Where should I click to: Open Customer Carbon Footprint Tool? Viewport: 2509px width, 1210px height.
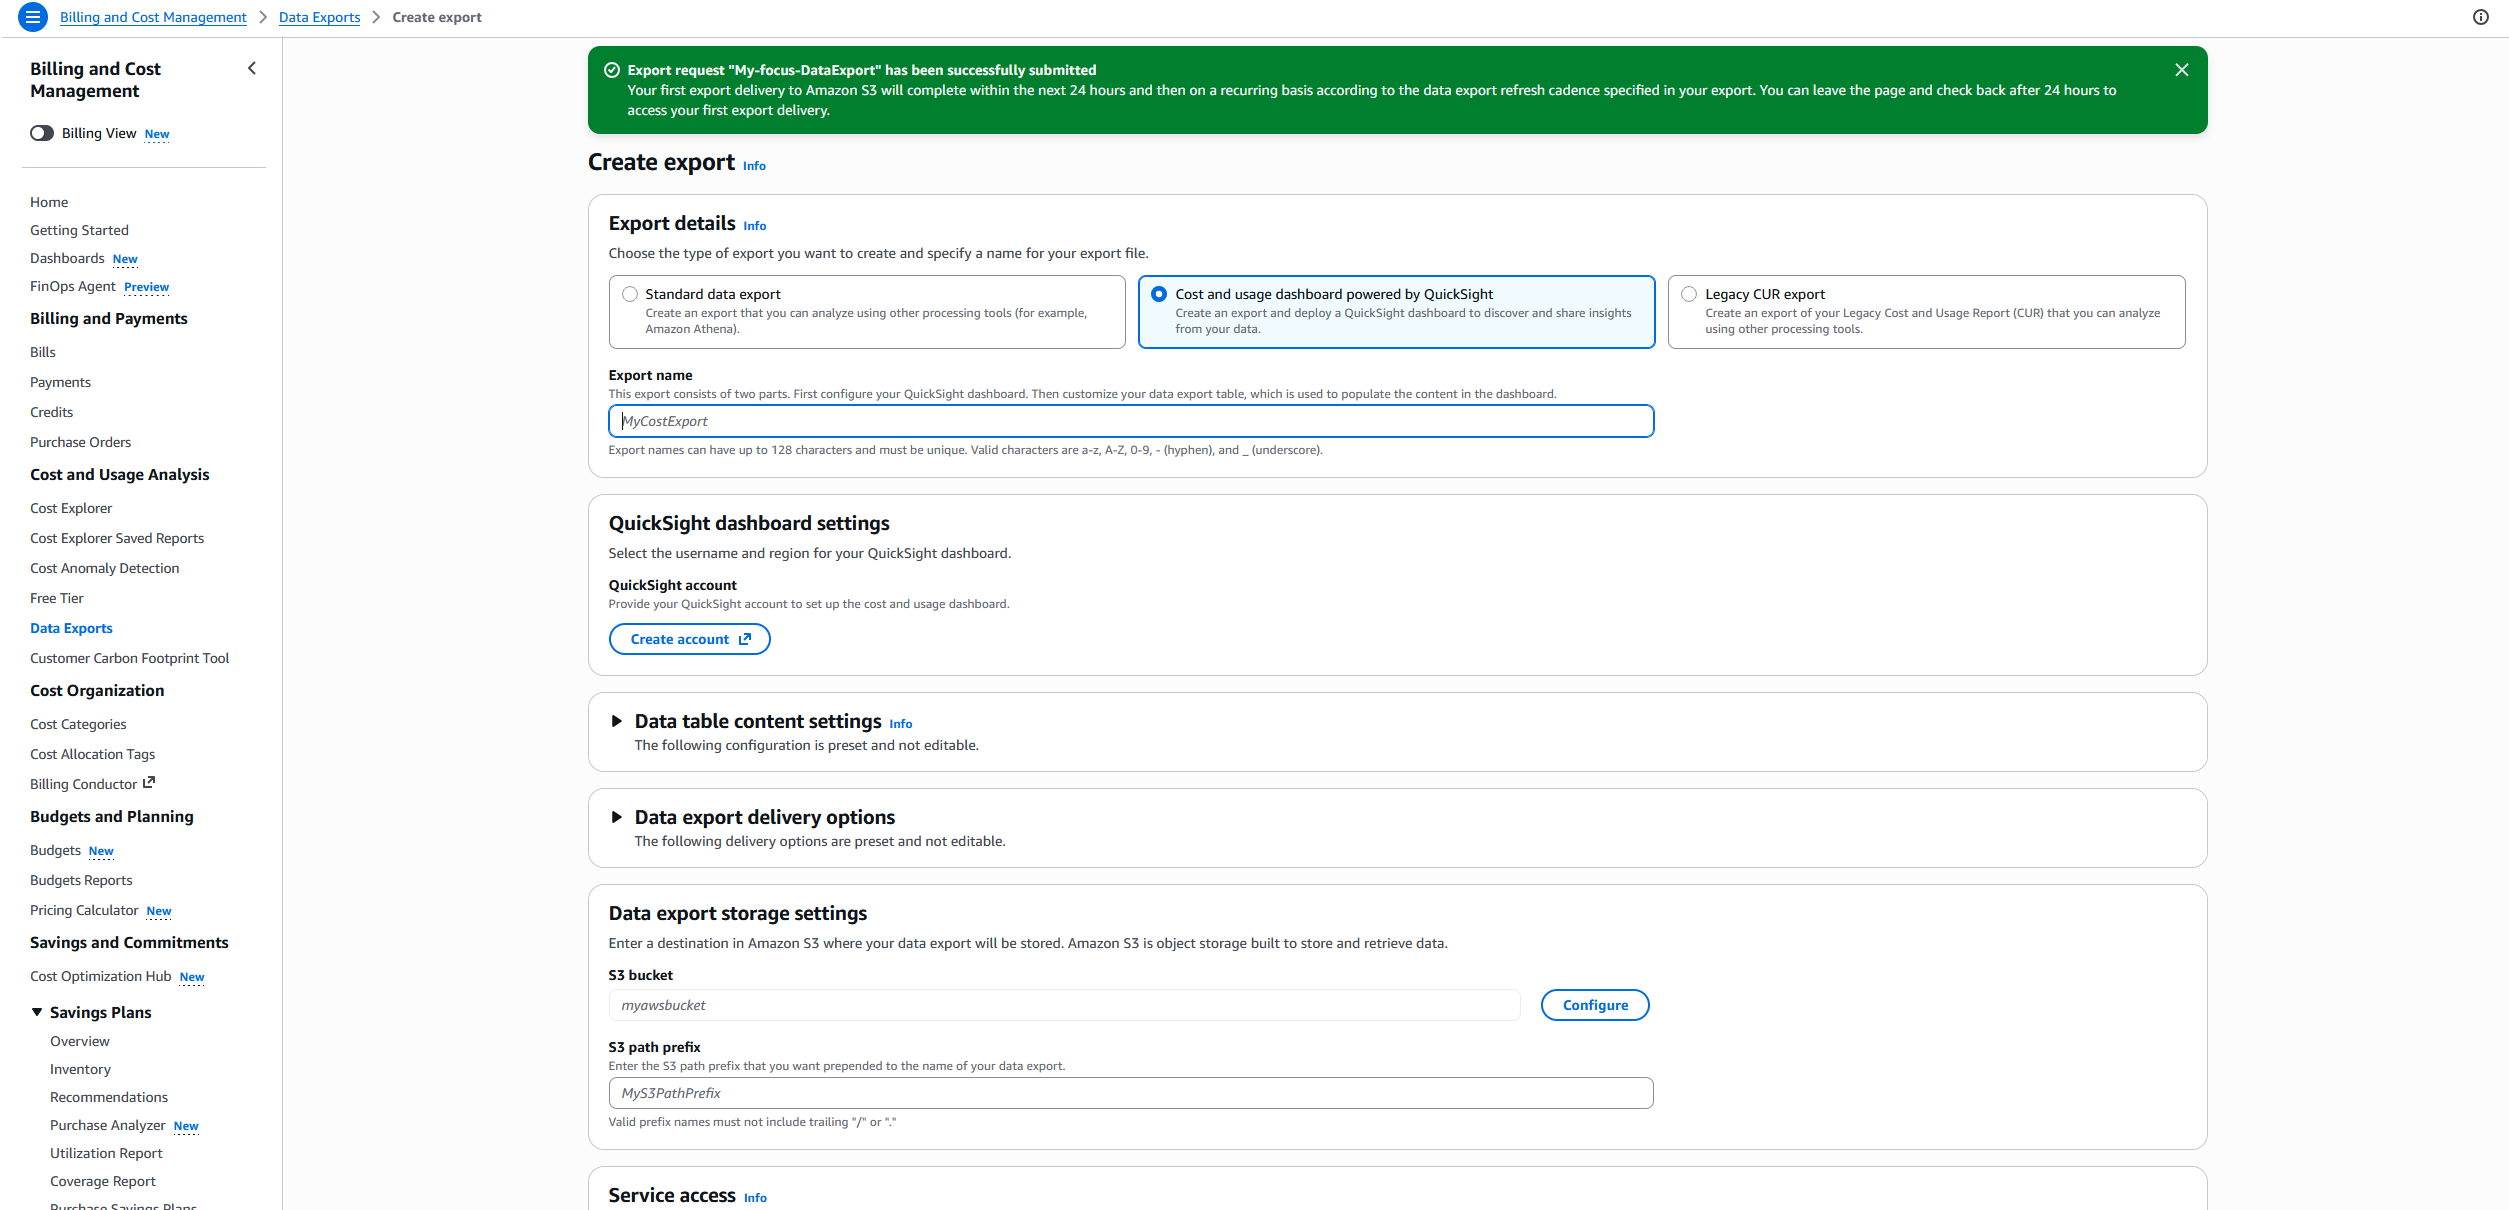[x=130, y=658]
